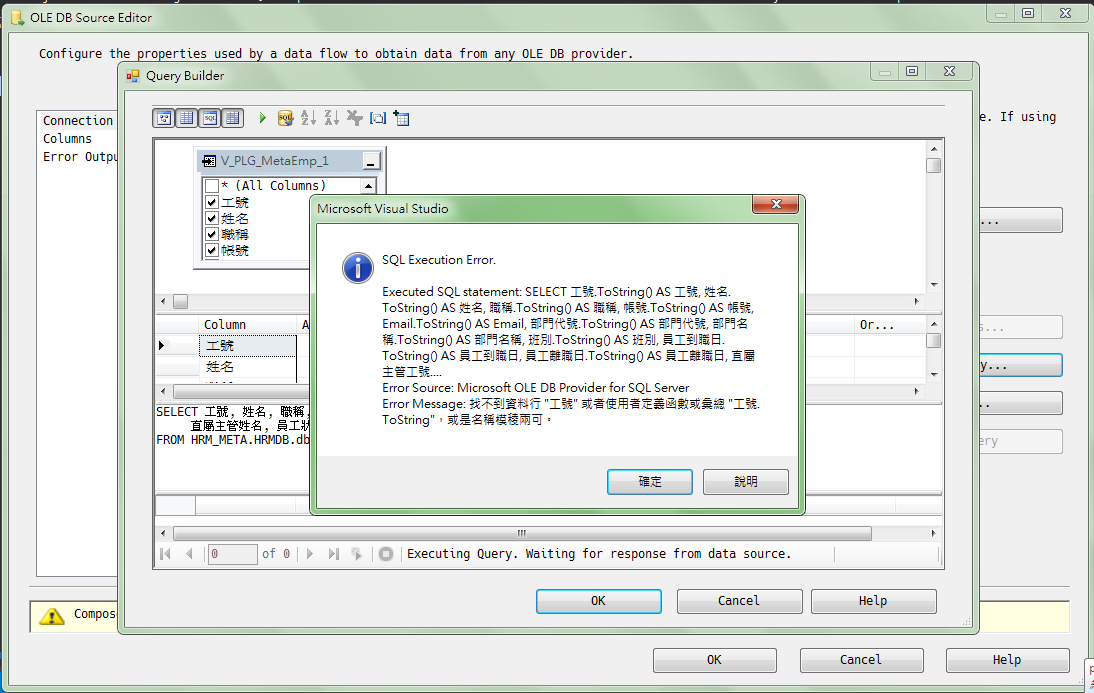Check the * (All Columns) checkbox

(x=211, y=186)
